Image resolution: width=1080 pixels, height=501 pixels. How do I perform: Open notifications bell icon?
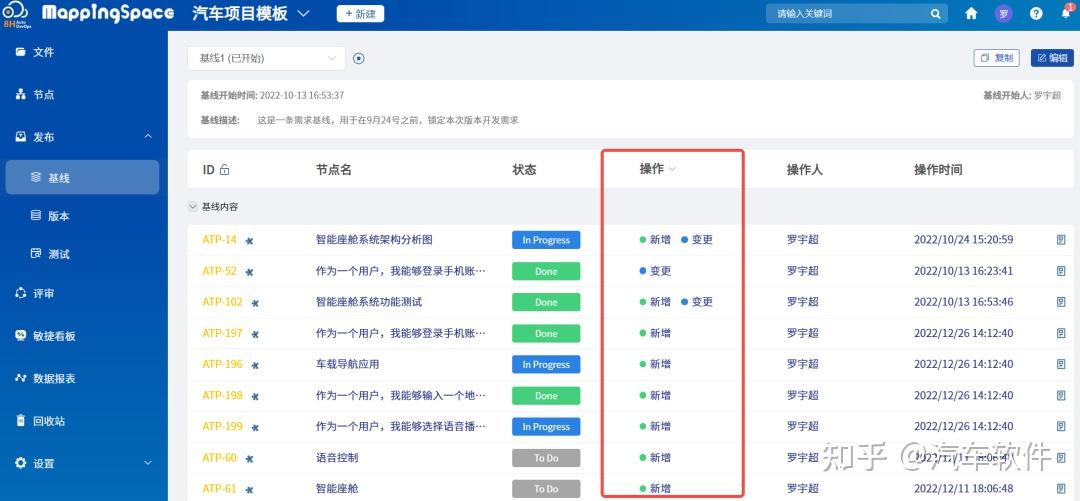pos(1066,12)
